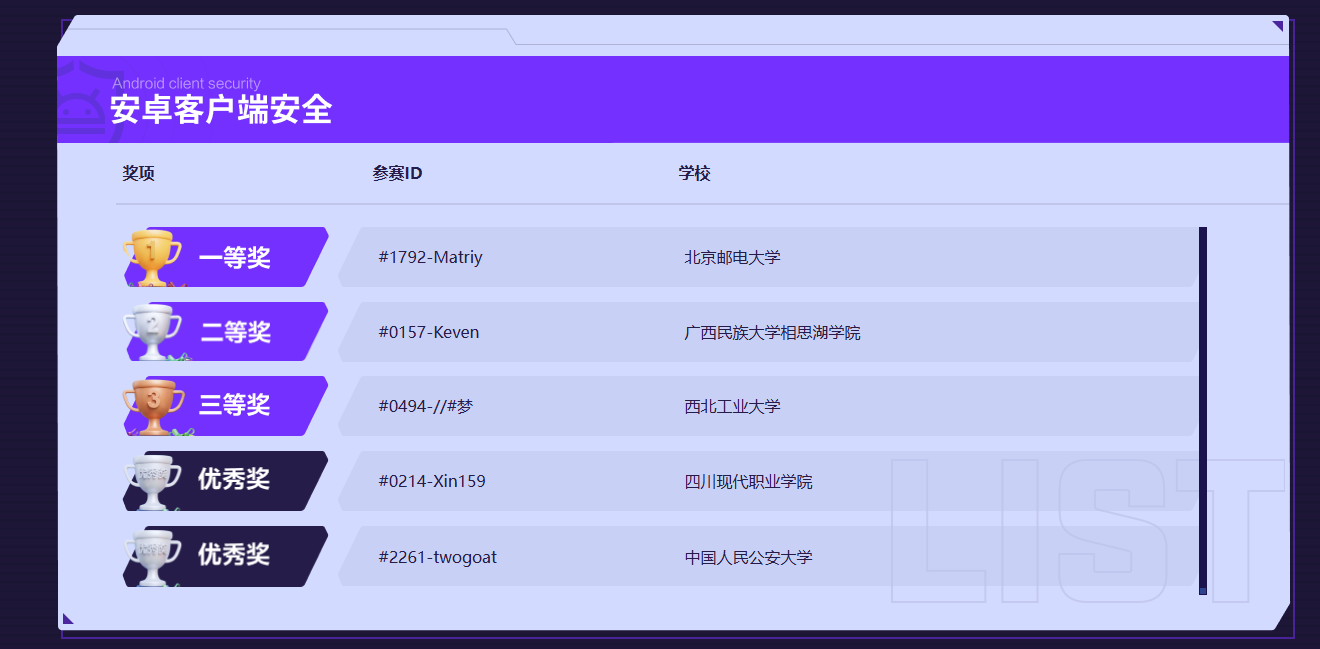Click participant ID #0214-Xin159
The image size is (1320, 649).
tap(432, 481)
